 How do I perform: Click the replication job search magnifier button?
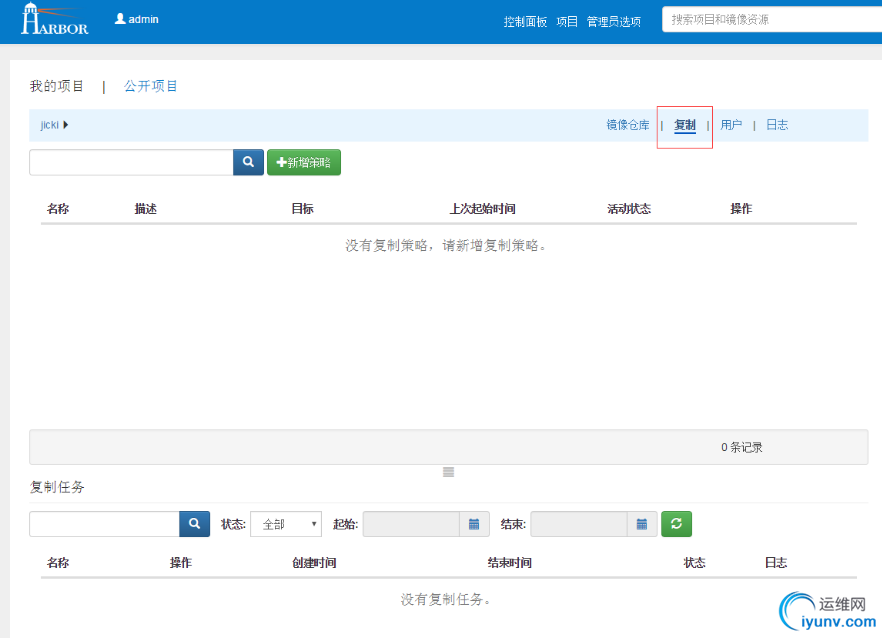click(195, 524)
